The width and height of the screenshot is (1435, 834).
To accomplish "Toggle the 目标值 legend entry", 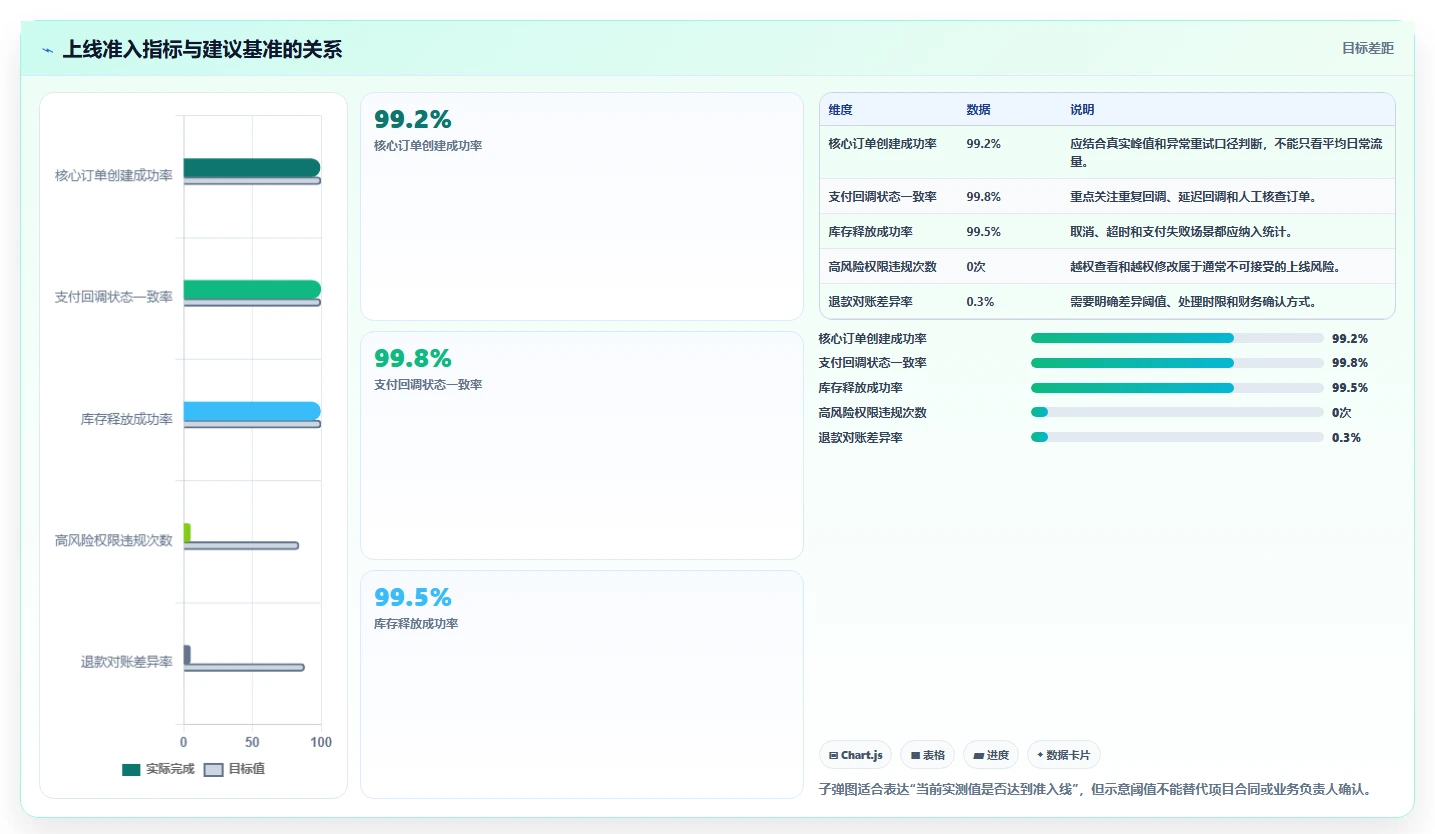I will click(234, 769).
